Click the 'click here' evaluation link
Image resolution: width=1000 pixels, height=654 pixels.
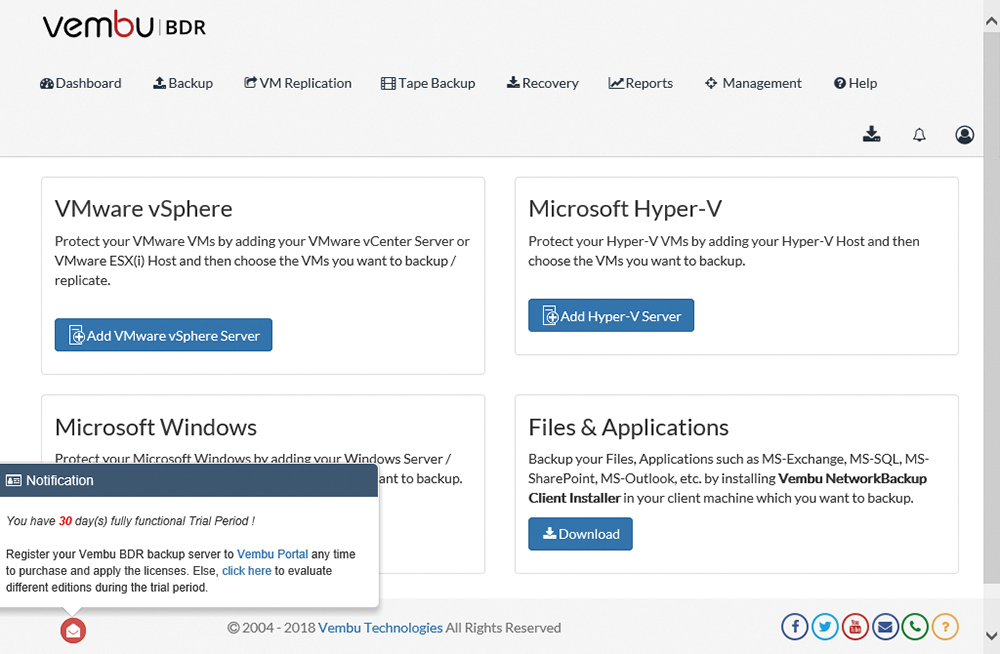[x=247, y=570]
